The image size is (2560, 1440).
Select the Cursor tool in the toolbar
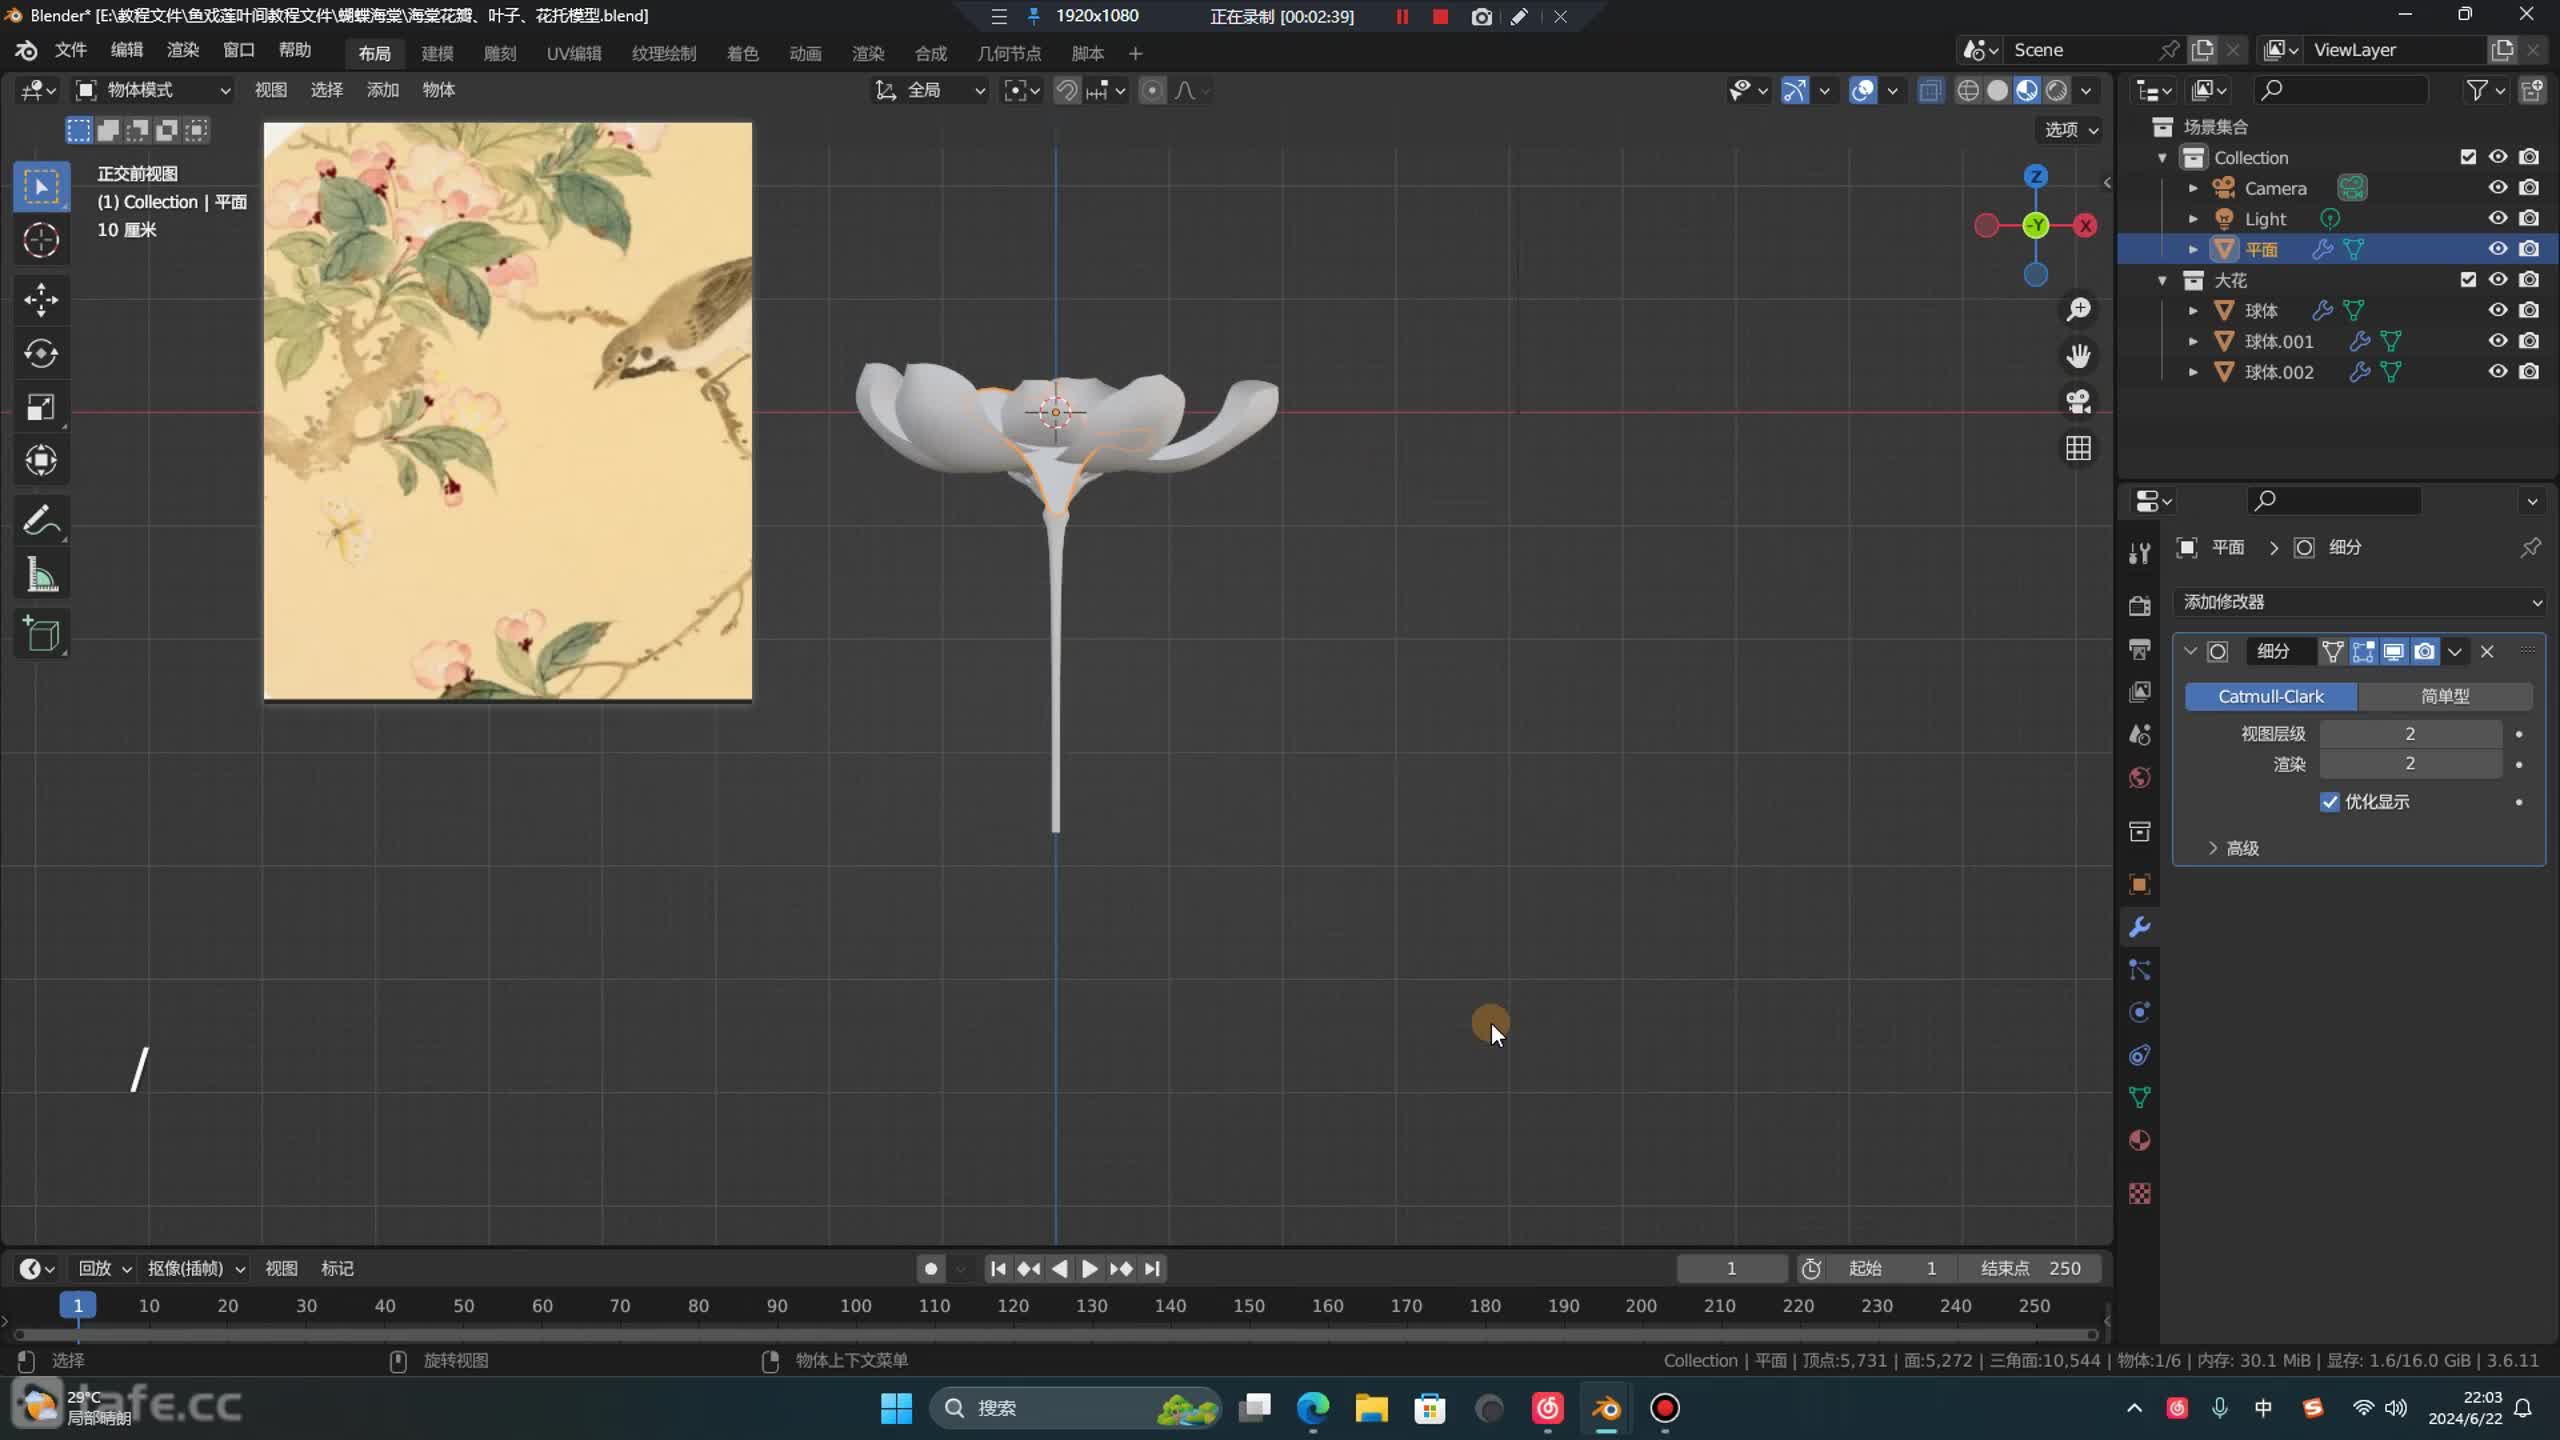click(x=41, y=240)
